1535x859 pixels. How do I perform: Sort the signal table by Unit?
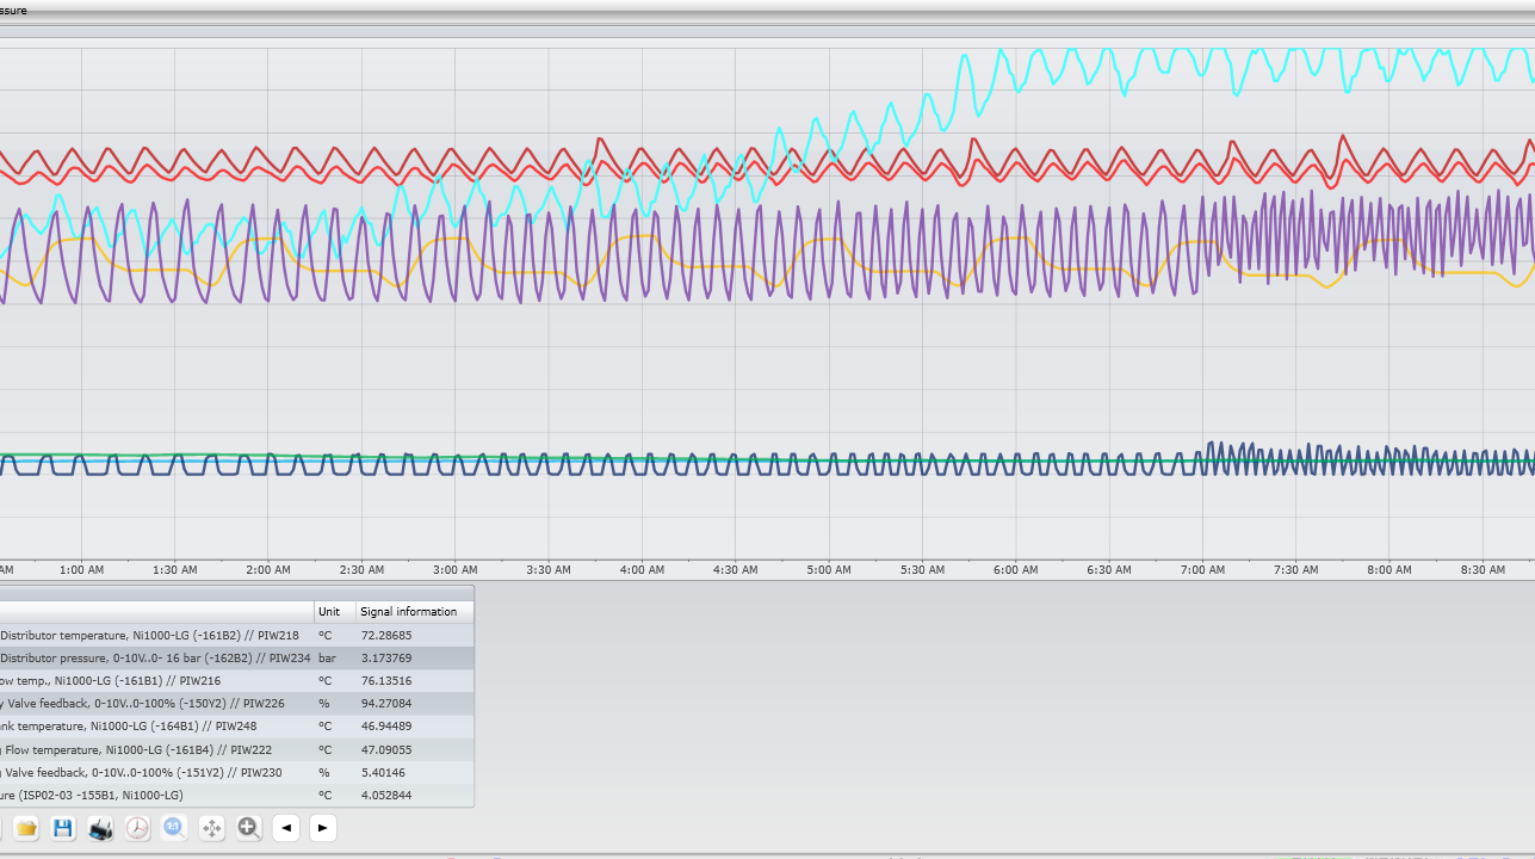pos(331,611)
